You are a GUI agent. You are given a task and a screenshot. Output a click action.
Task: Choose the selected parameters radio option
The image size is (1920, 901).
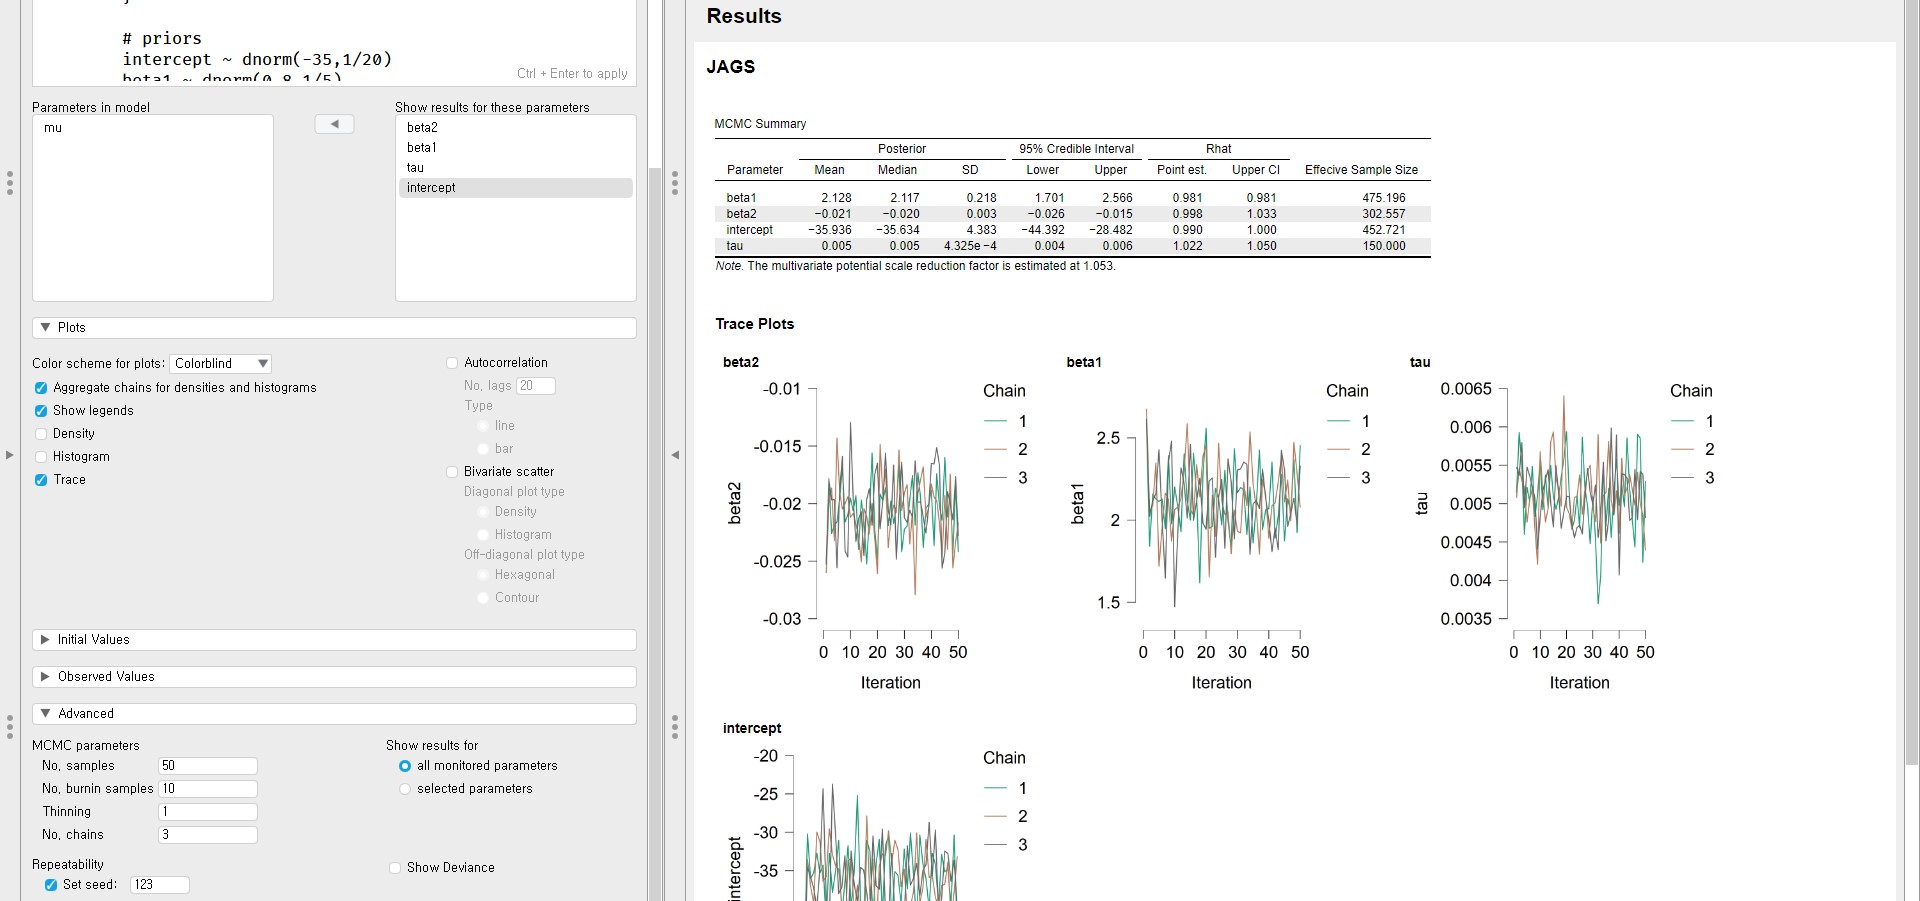[x=405, y=789]
